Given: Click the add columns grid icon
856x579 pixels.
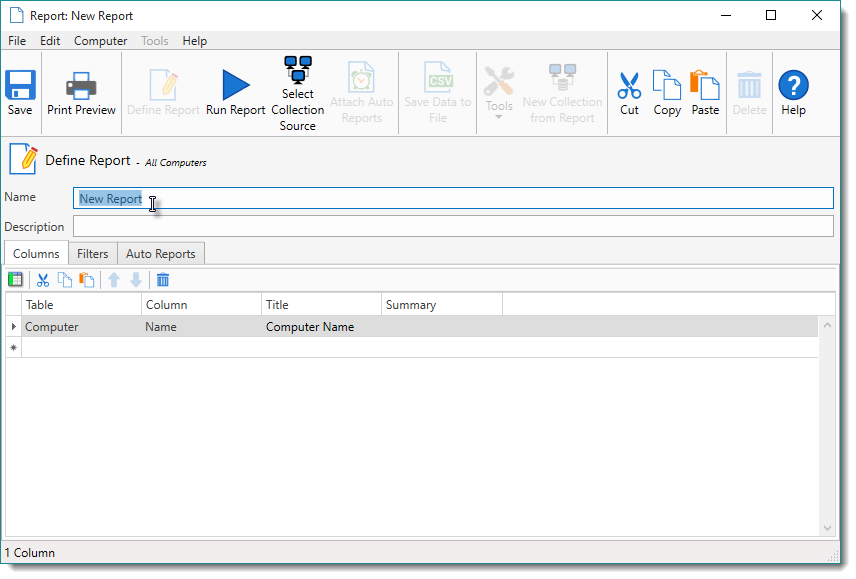Looking at the screenshot, I should click(x=16, y=280).
